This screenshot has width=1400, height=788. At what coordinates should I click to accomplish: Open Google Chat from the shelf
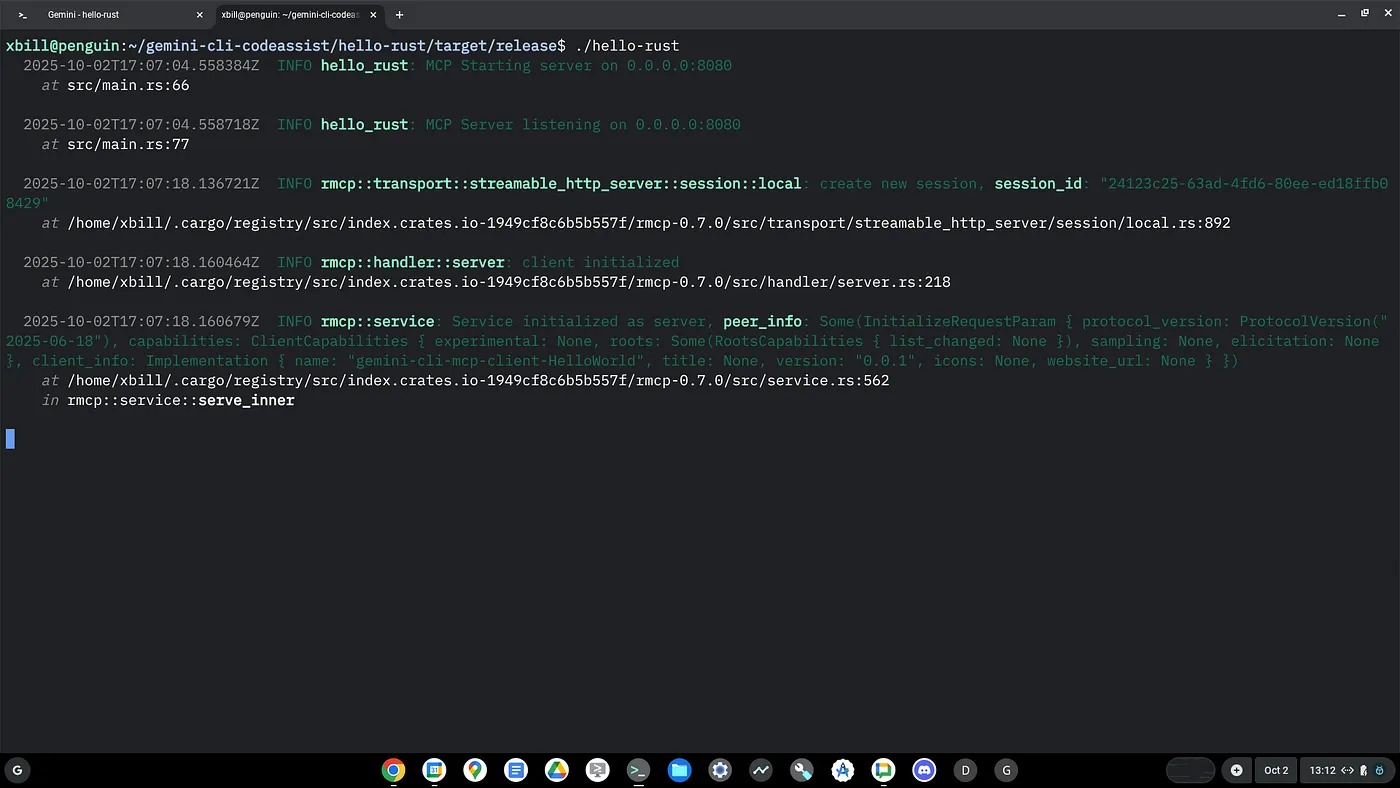[883, 770]
